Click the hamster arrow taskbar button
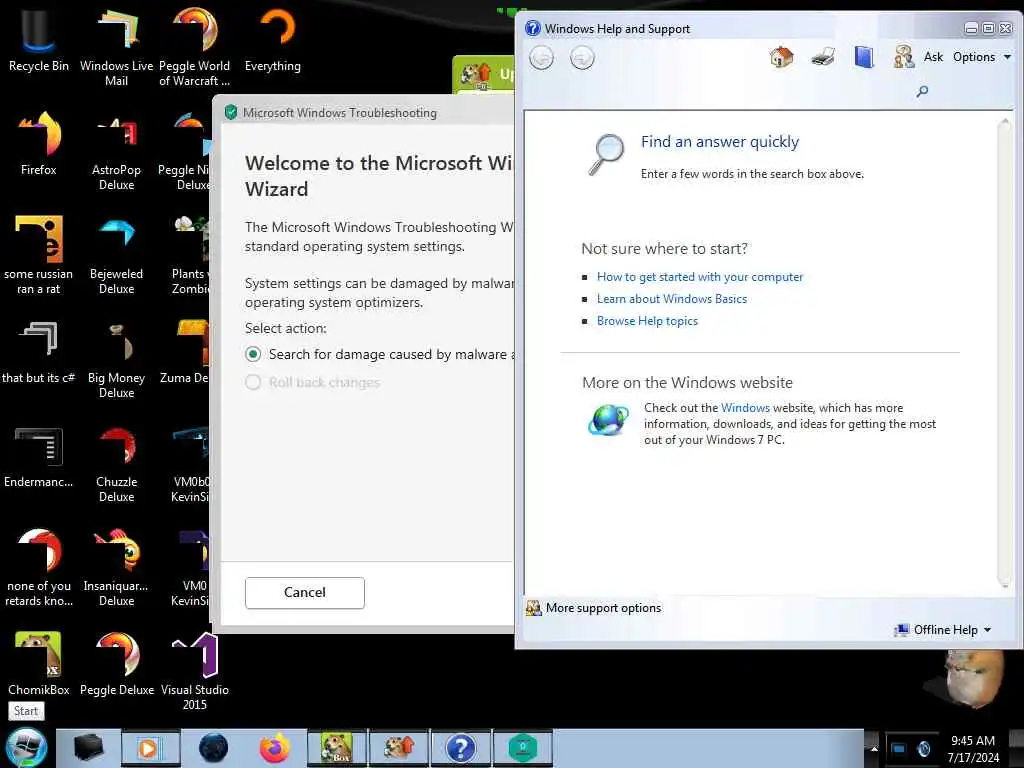This screenshot has width=1024, height=768. coord(399,748)
